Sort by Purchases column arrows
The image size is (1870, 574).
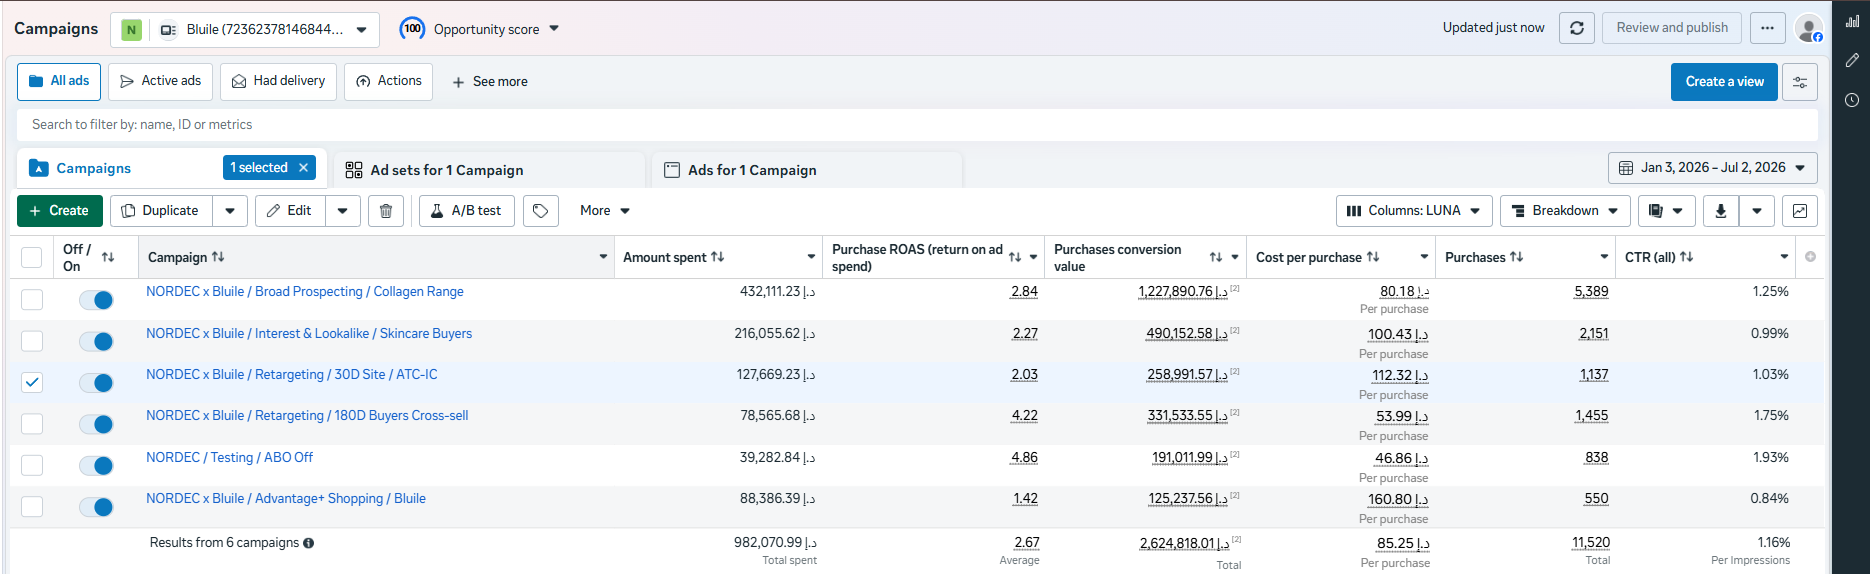tap(1516, 257)
